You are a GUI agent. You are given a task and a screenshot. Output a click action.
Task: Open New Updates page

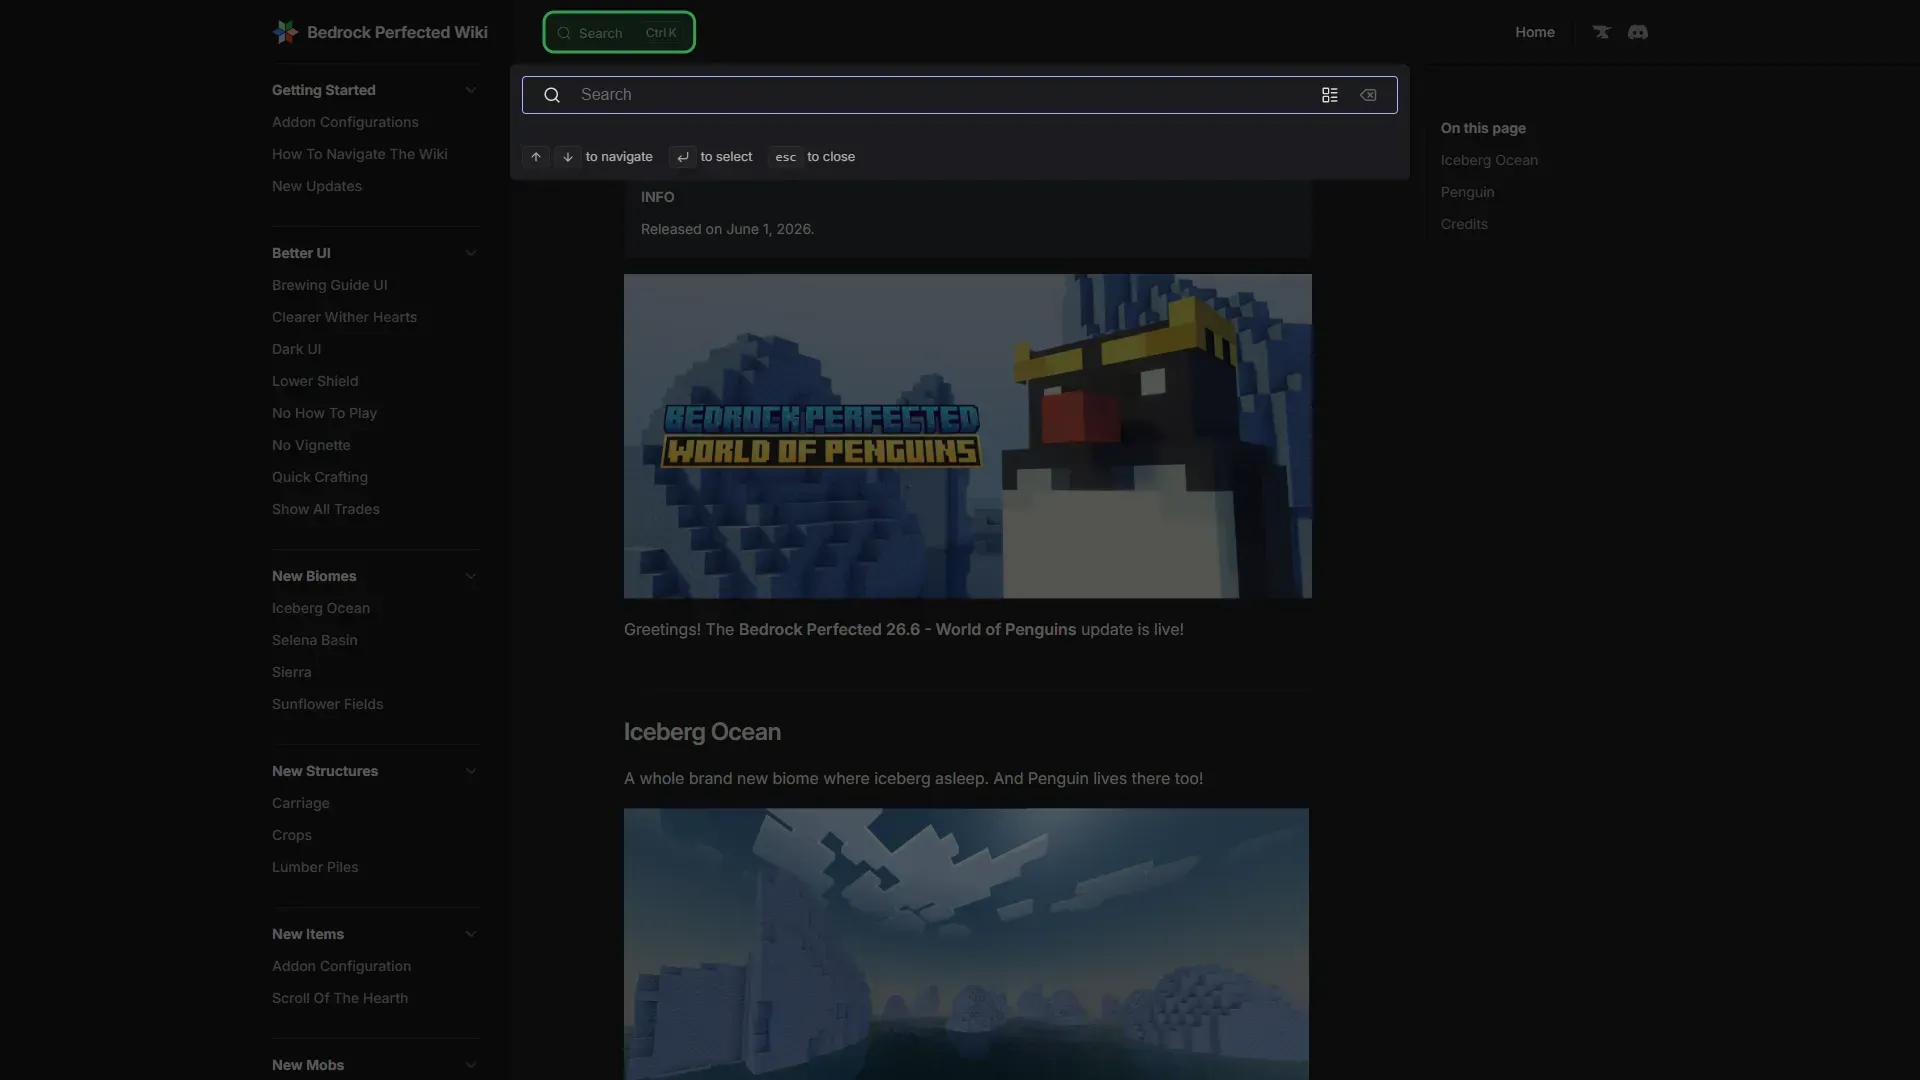[317, 186]
